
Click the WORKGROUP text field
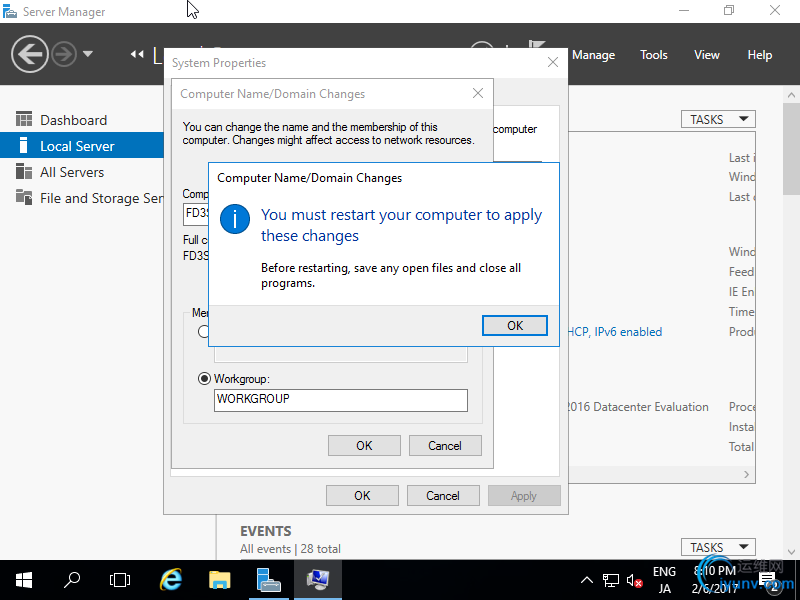click(341, 400)
